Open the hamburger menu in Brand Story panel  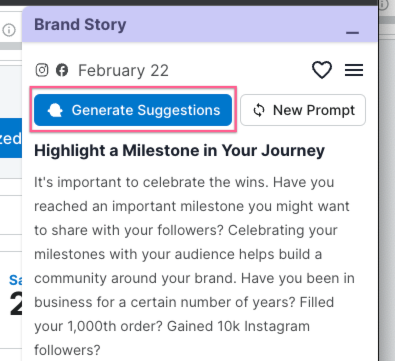click(354, 70)
